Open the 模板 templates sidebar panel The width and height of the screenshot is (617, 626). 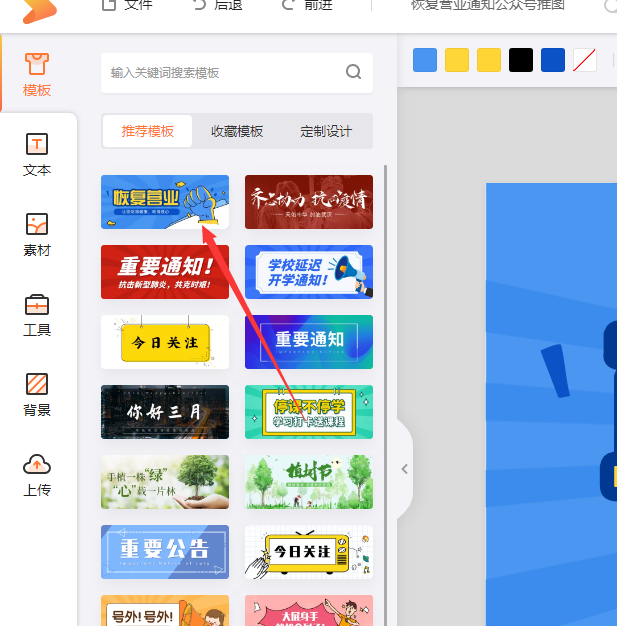[37, 74]
